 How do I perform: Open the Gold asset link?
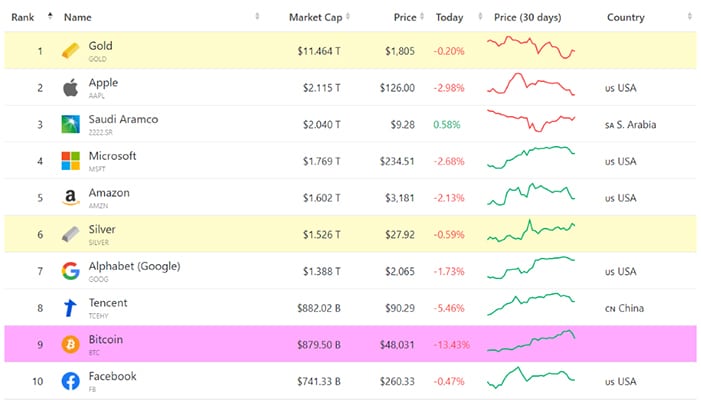coord(101,46)
